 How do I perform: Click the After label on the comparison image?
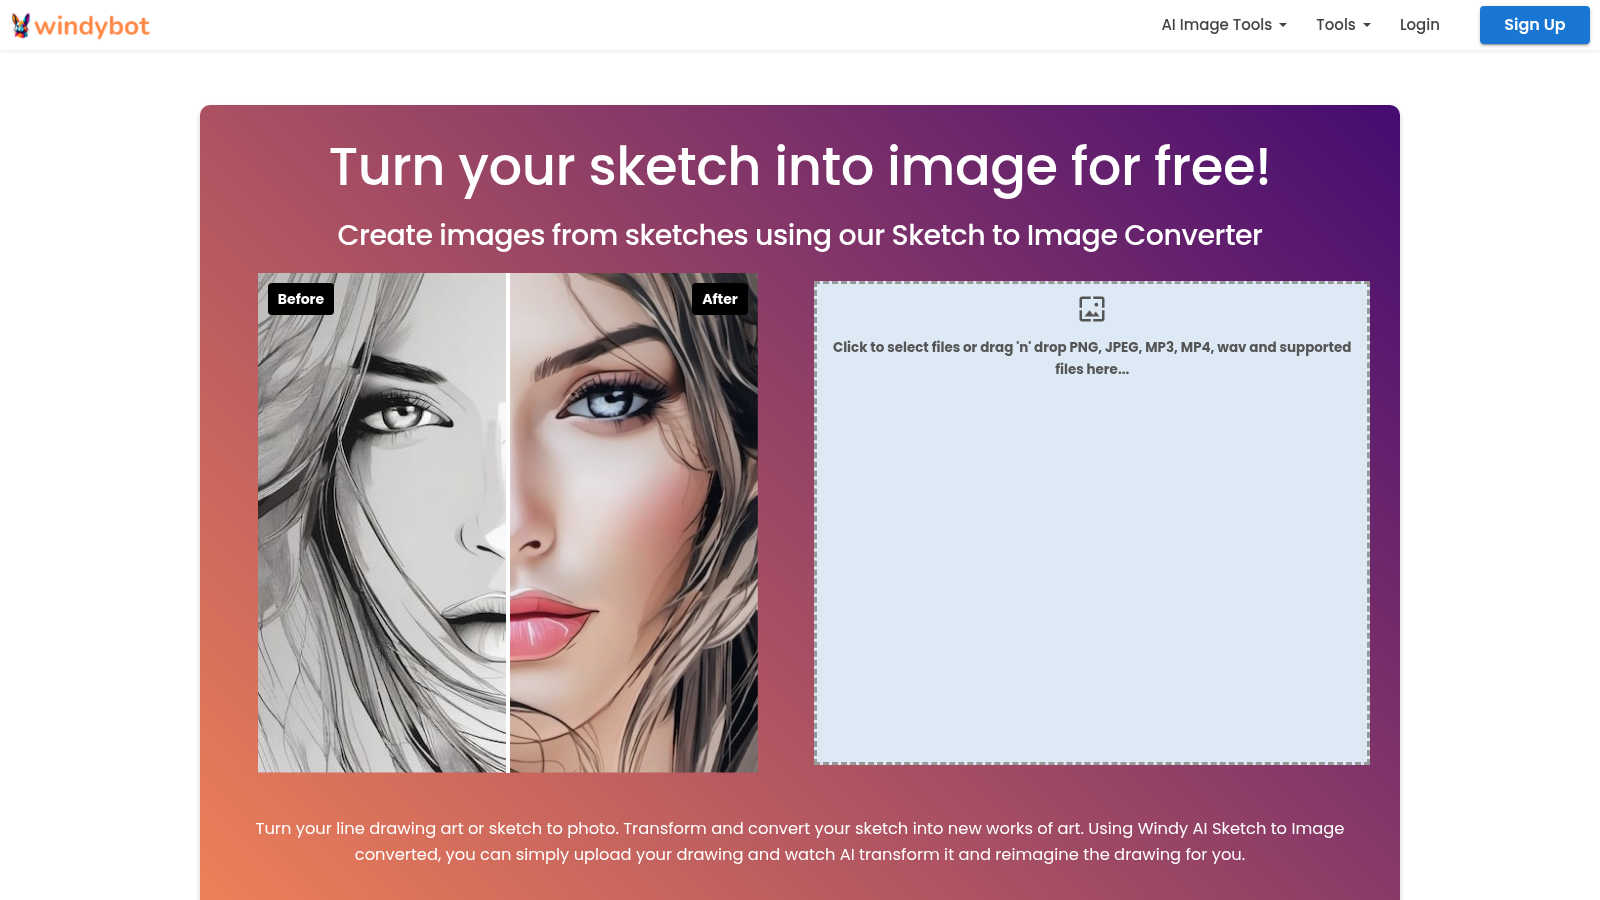tap(719, 298)
